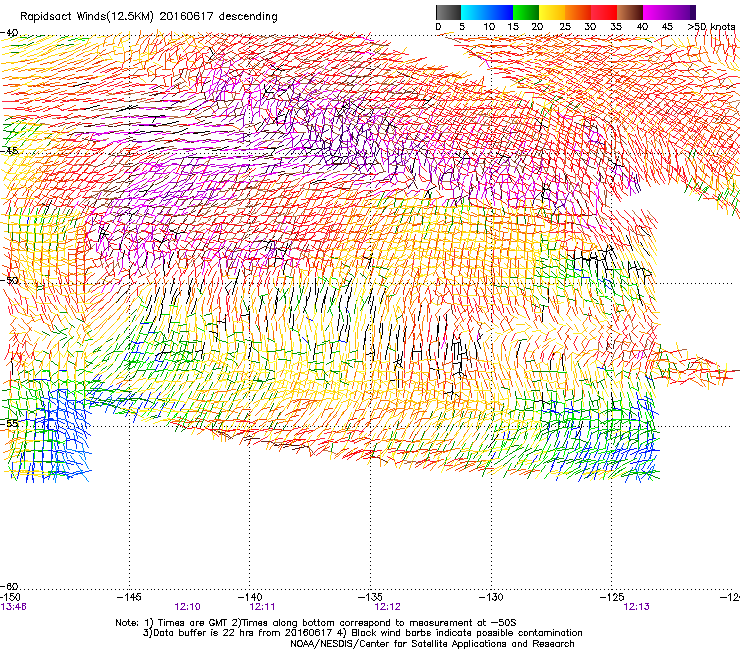Click the -45 latitude axis label
This screenshot has height=650, width=740.
click(9, 151)
